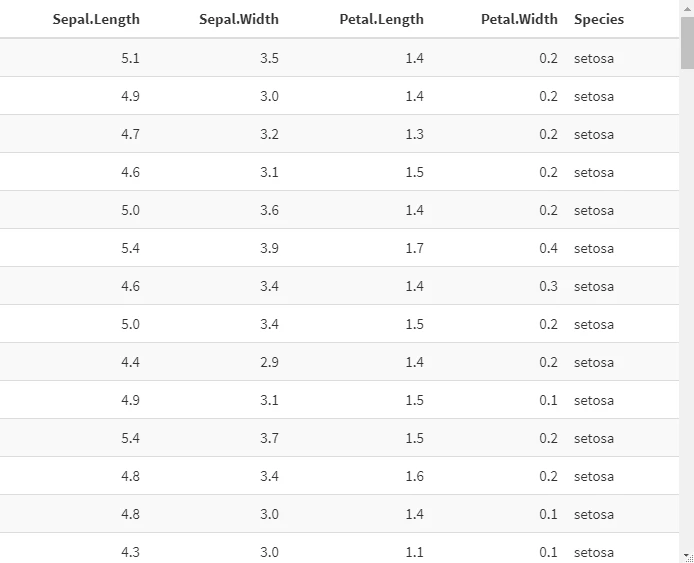Click the Petal.Length column header
Viewport: 694px width, 563px height.
point(382,19)
